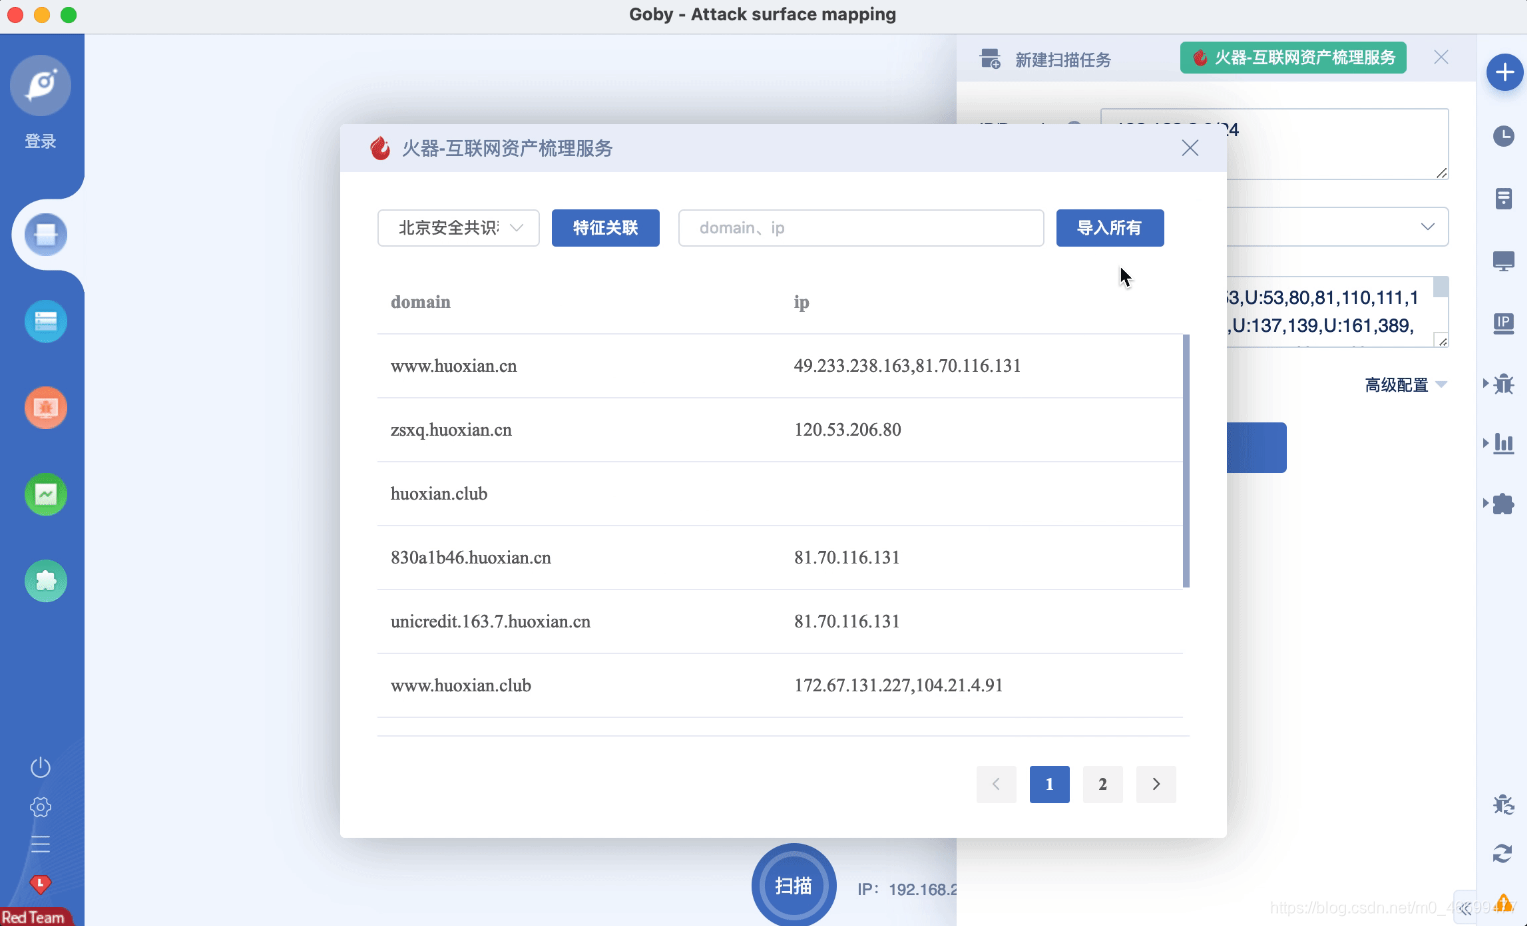The height and width of the screenshot is (926, 1527).
Task: Click the Goby login avatar icon
Action: pos(41,85)
